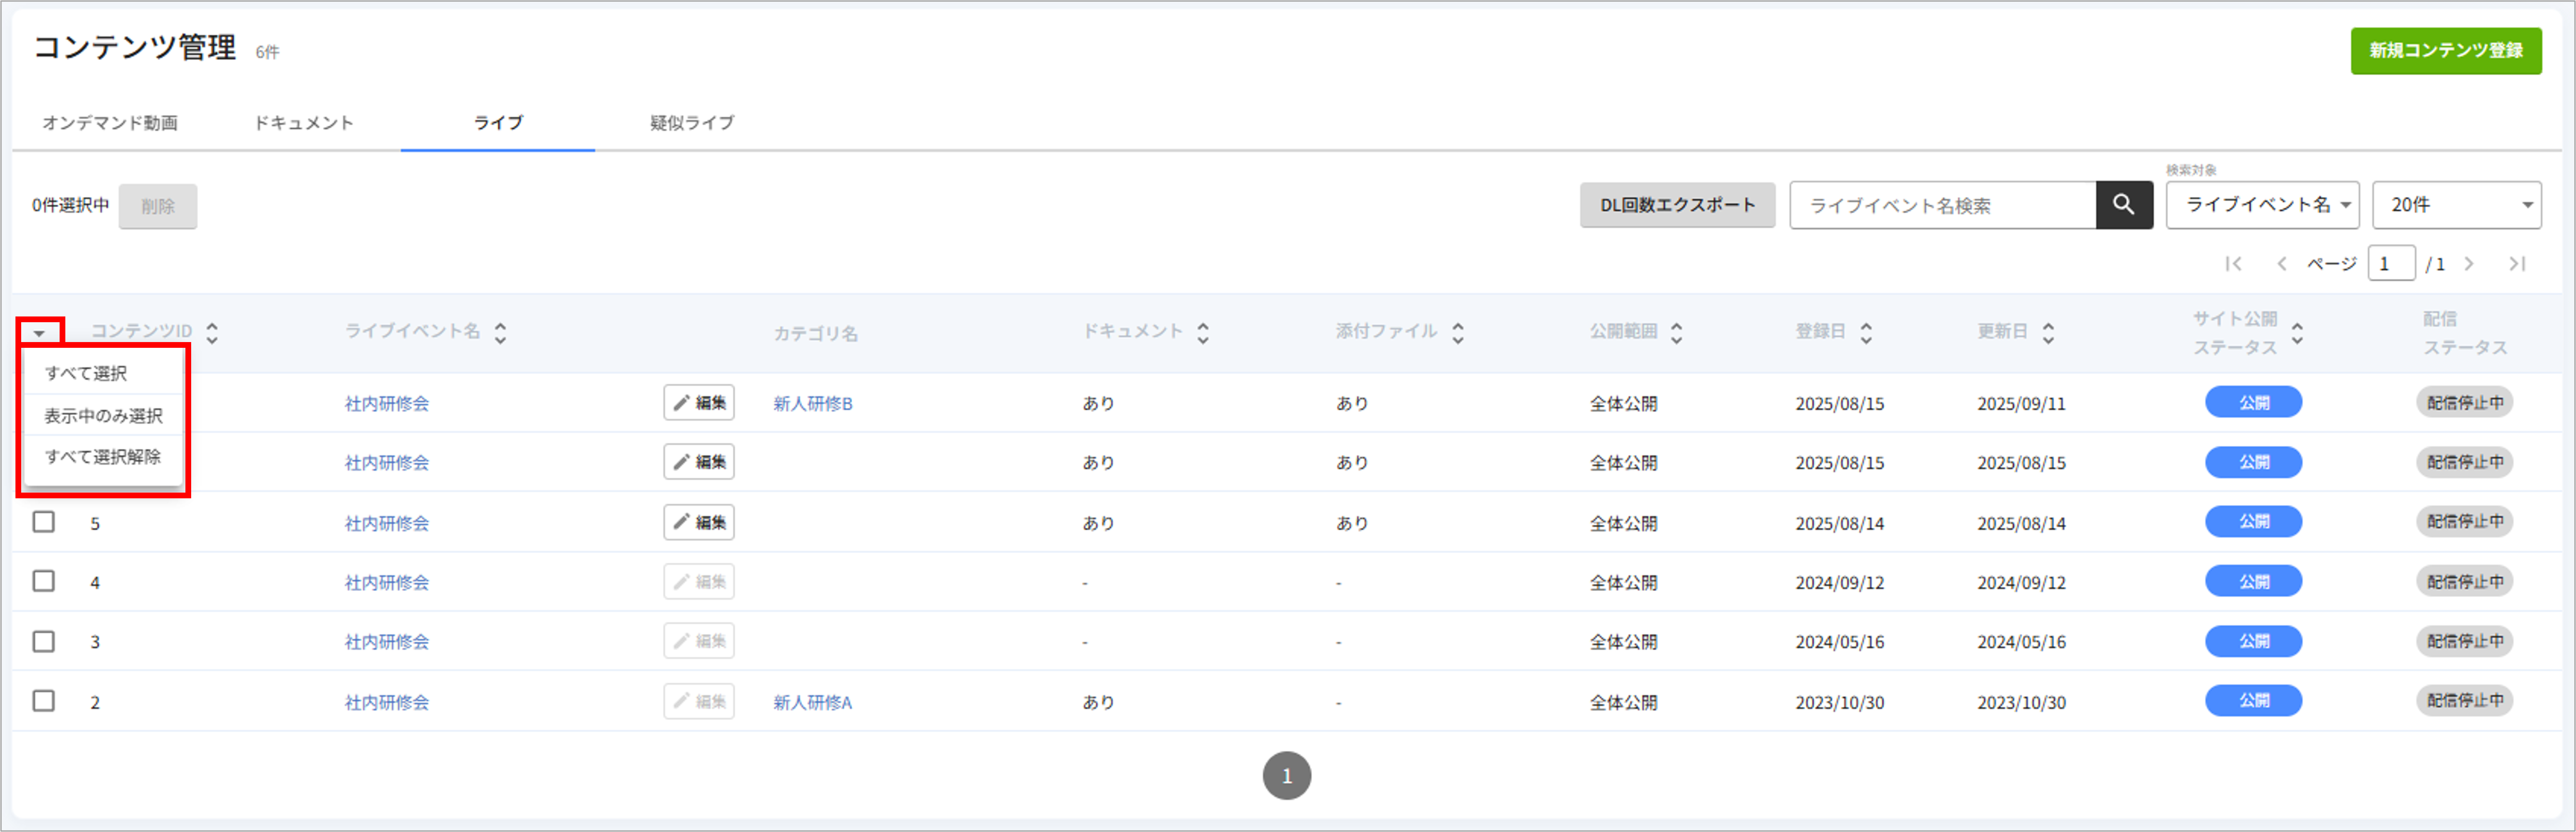Viewport: 2576px width, 832px height.
Task: Click 編集 button in row registered 2025/08/15 without category
Action: tap(698, 462)
